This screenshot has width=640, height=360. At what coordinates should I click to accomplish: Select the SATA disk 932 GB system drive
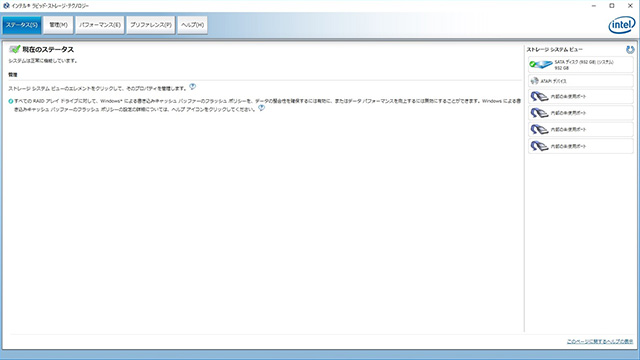[x=581, y=65]
